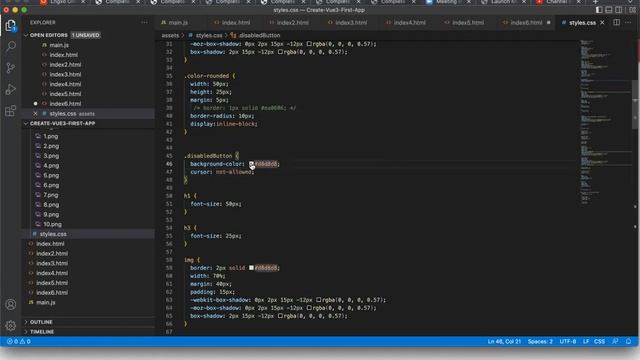
Task: Click the notifications bell in status bar
Action: pyautogui.click(x=629, y=341)
